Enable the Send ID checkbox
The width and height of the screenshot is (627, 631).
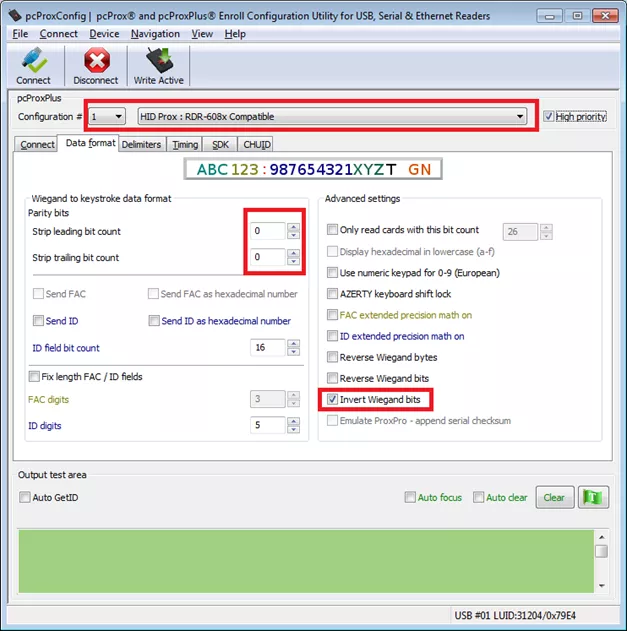(37, 321)
